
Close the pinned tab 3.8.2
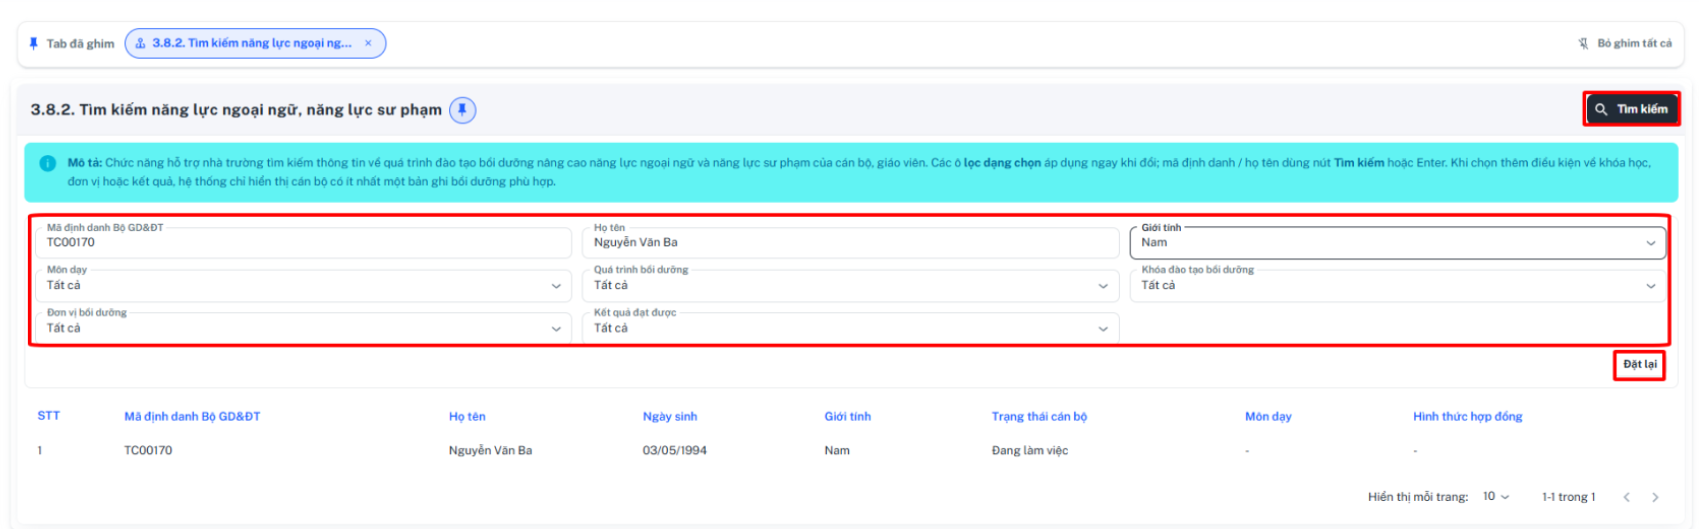tap(368, 43)
